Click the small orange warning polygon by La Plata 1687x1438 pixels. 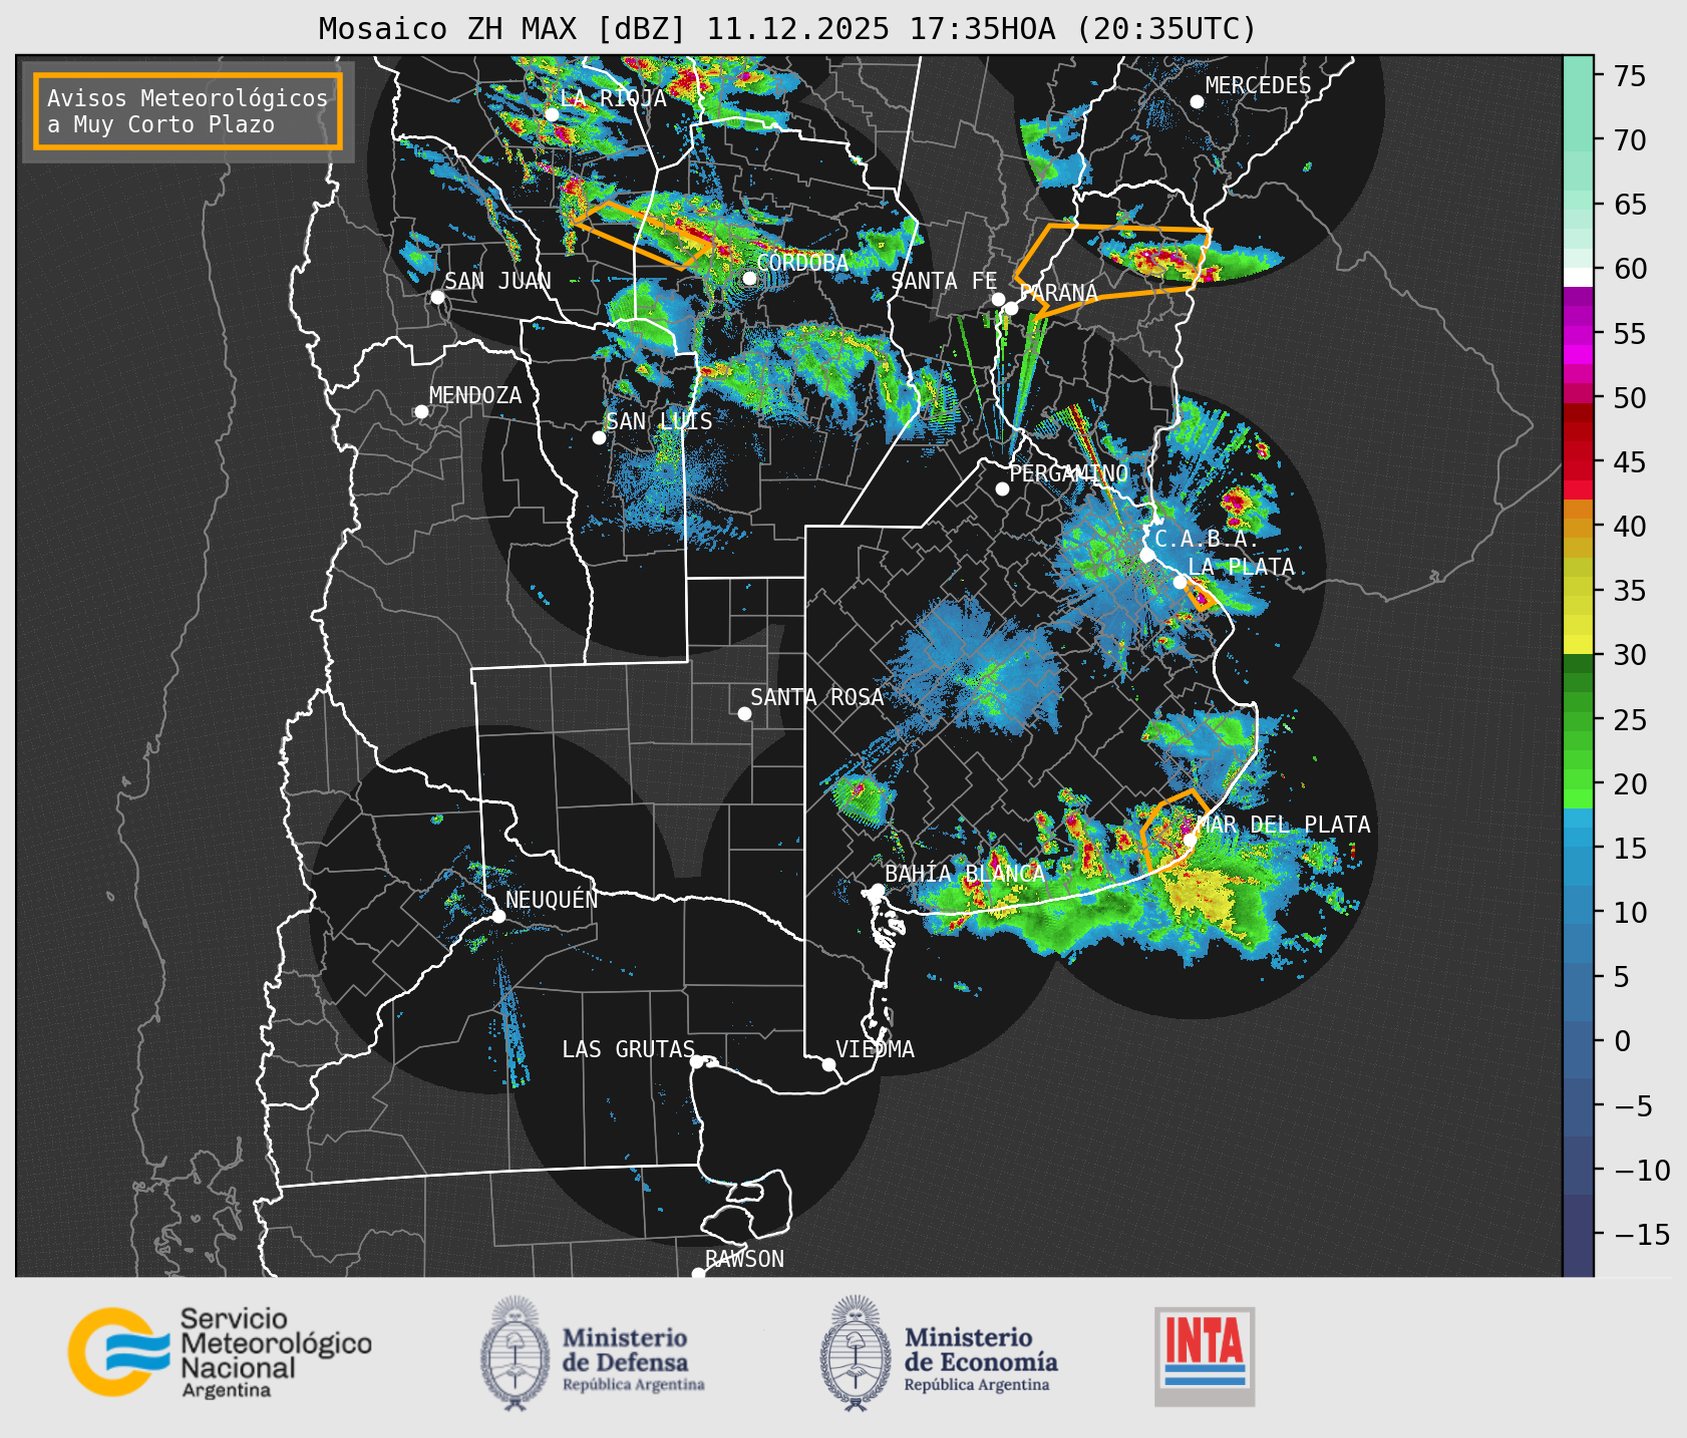1201,597
